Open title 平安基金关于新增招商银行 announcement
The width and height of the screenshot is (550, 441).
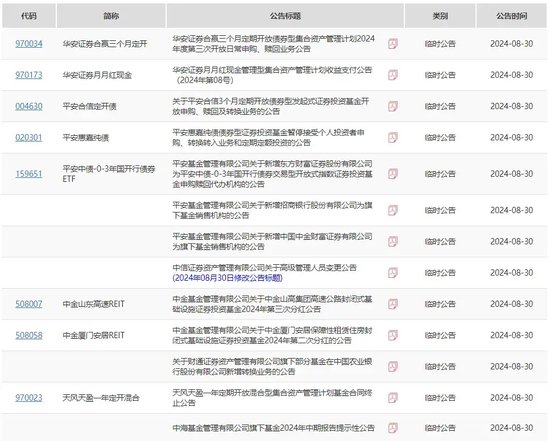(x=272, y=211)
